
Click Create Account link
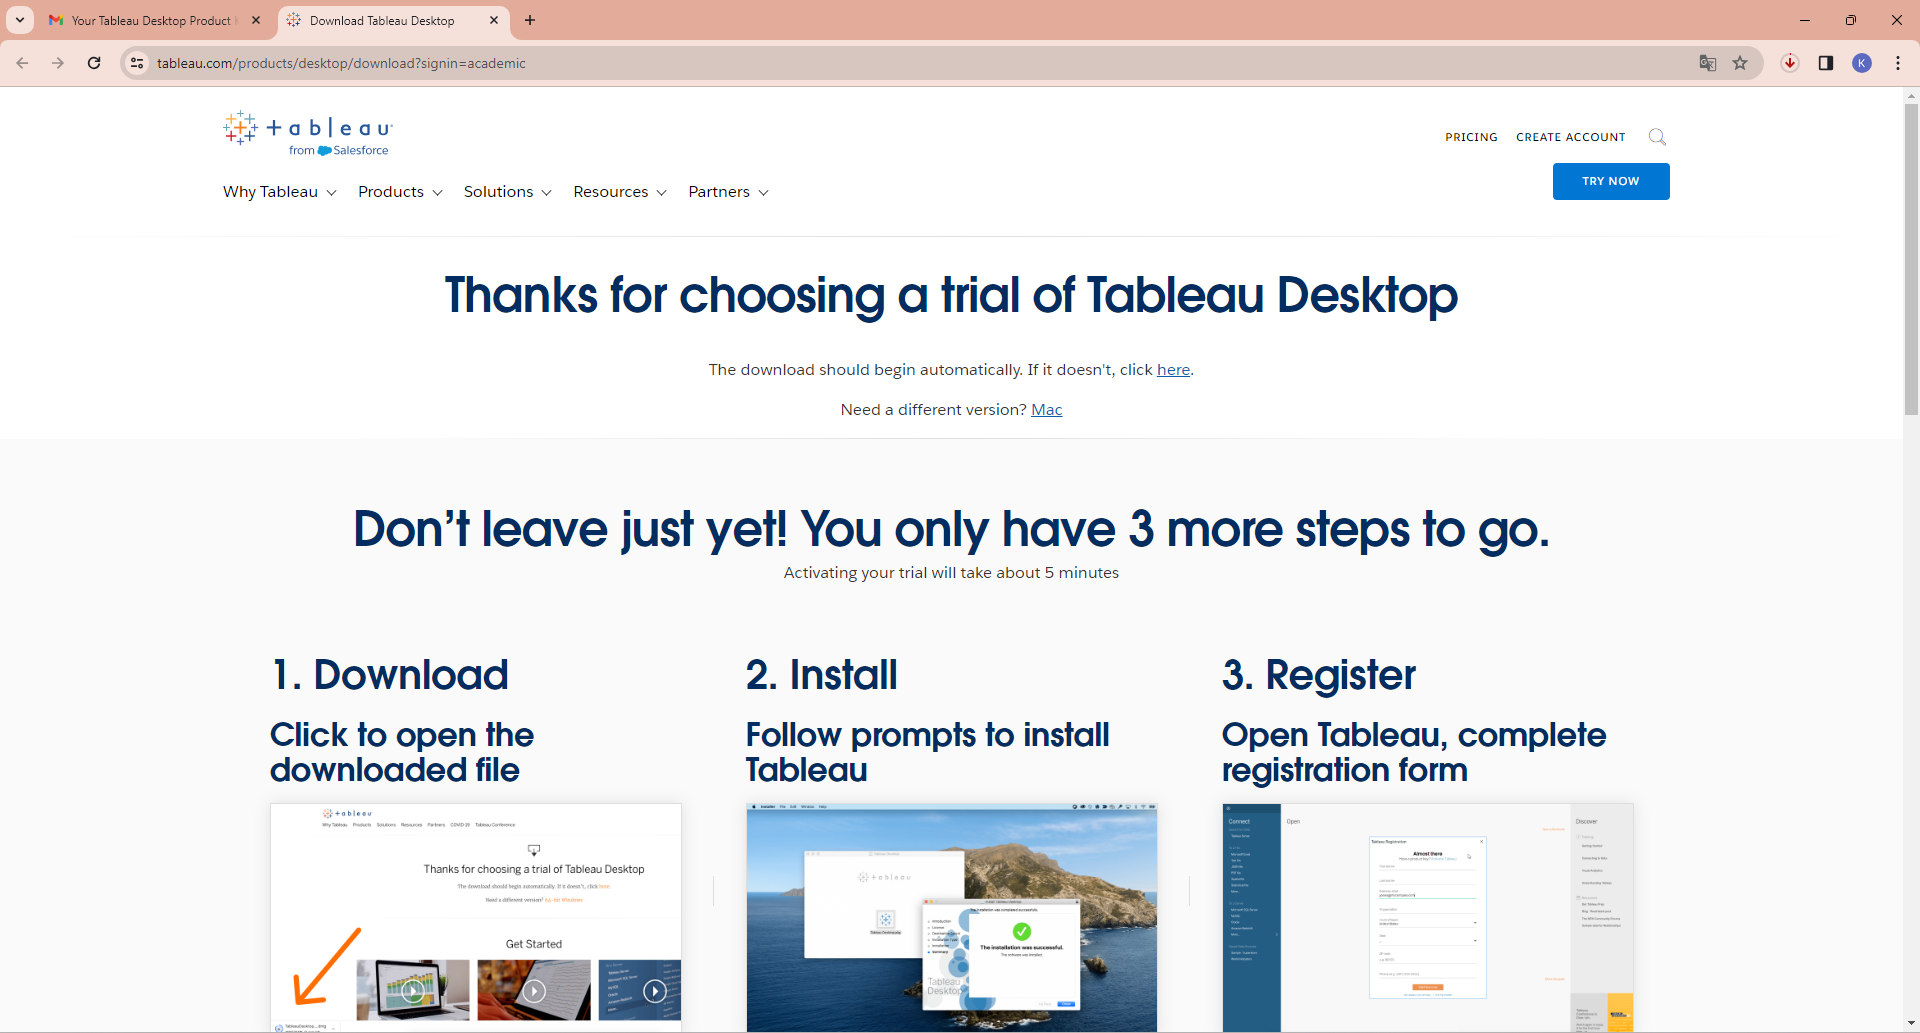[x=1571, y=137]
